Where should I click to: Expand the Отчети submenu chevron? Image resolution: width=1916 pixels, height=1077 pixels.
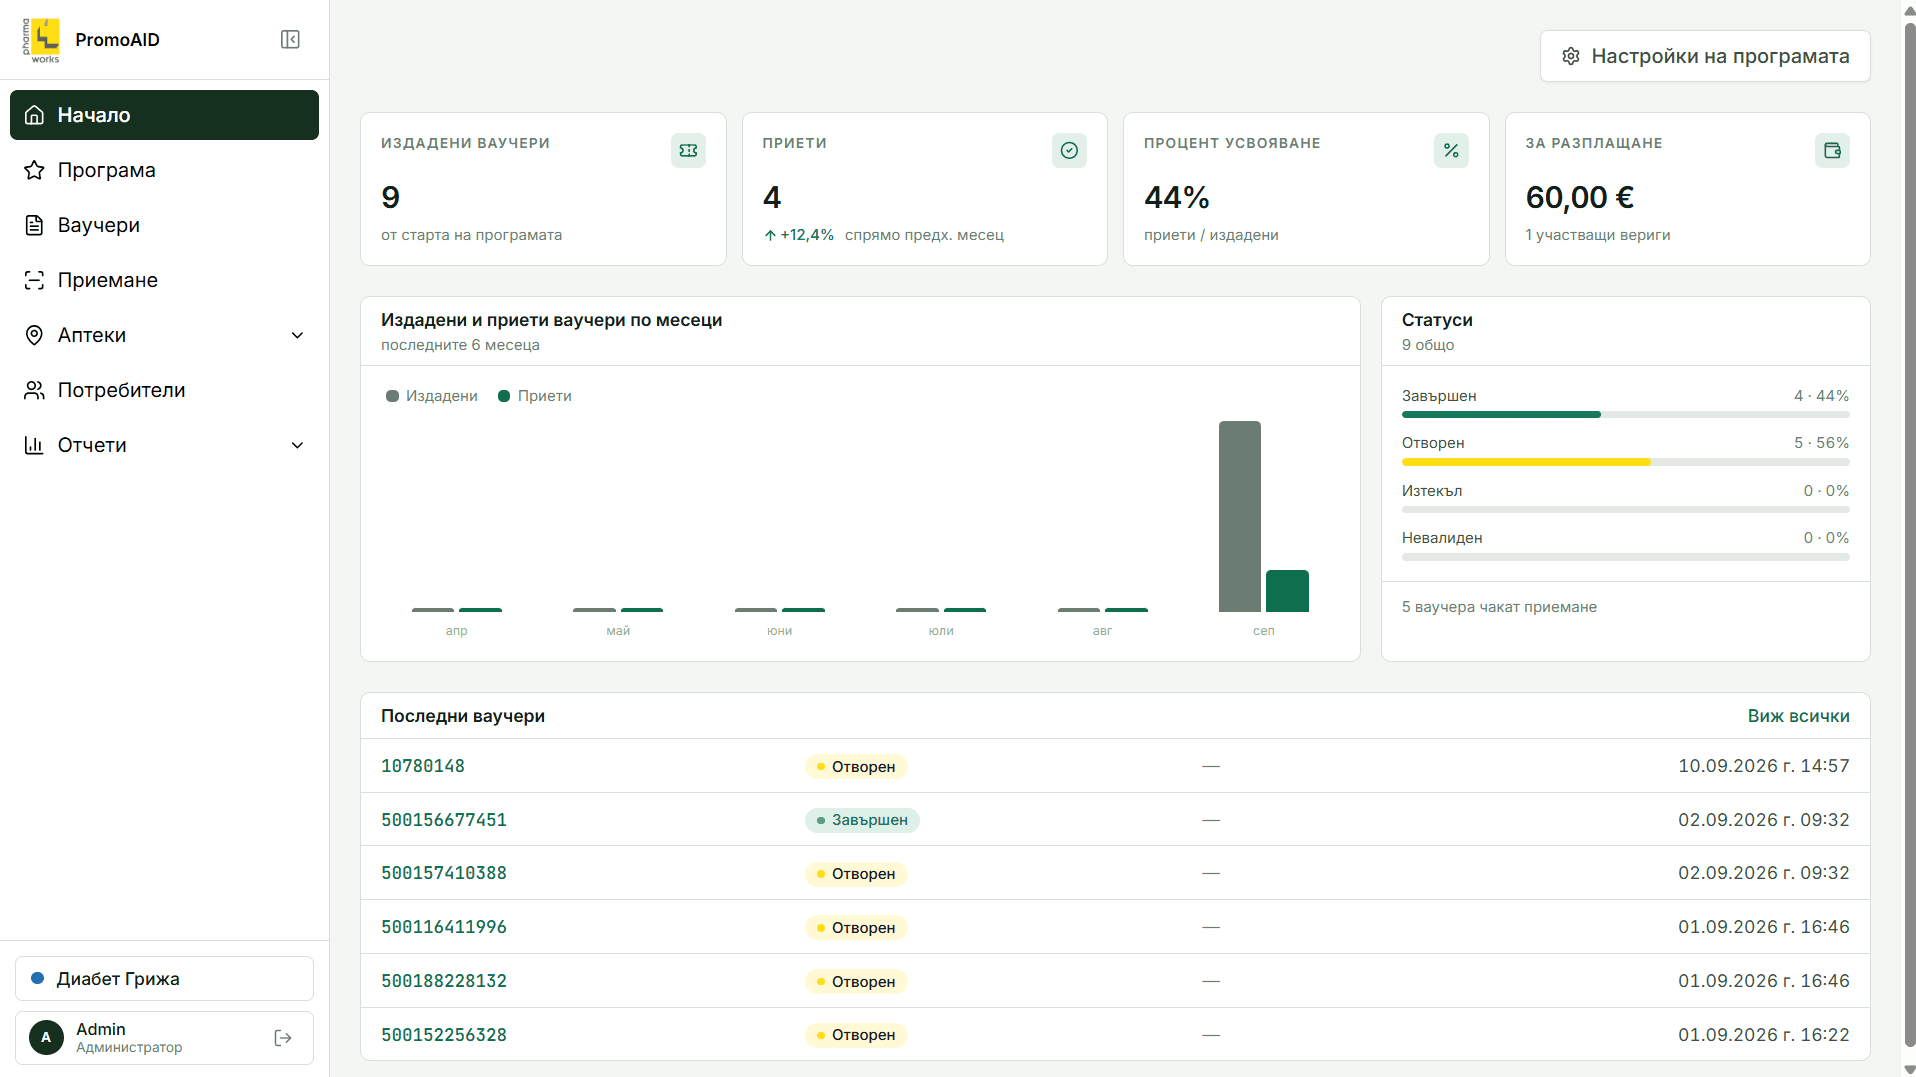point(297,445)
